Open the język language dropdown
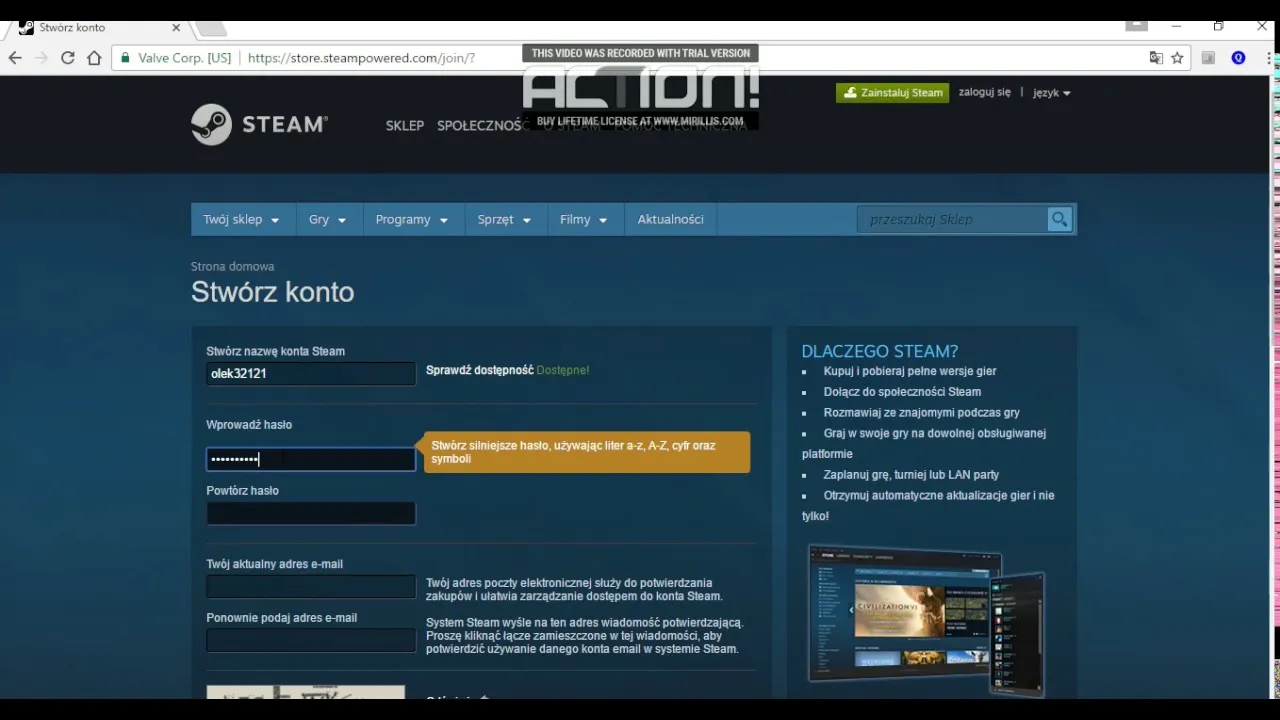Viewport: 1280px width, 720px height. pyautogui.click(x=1052, y=93)
